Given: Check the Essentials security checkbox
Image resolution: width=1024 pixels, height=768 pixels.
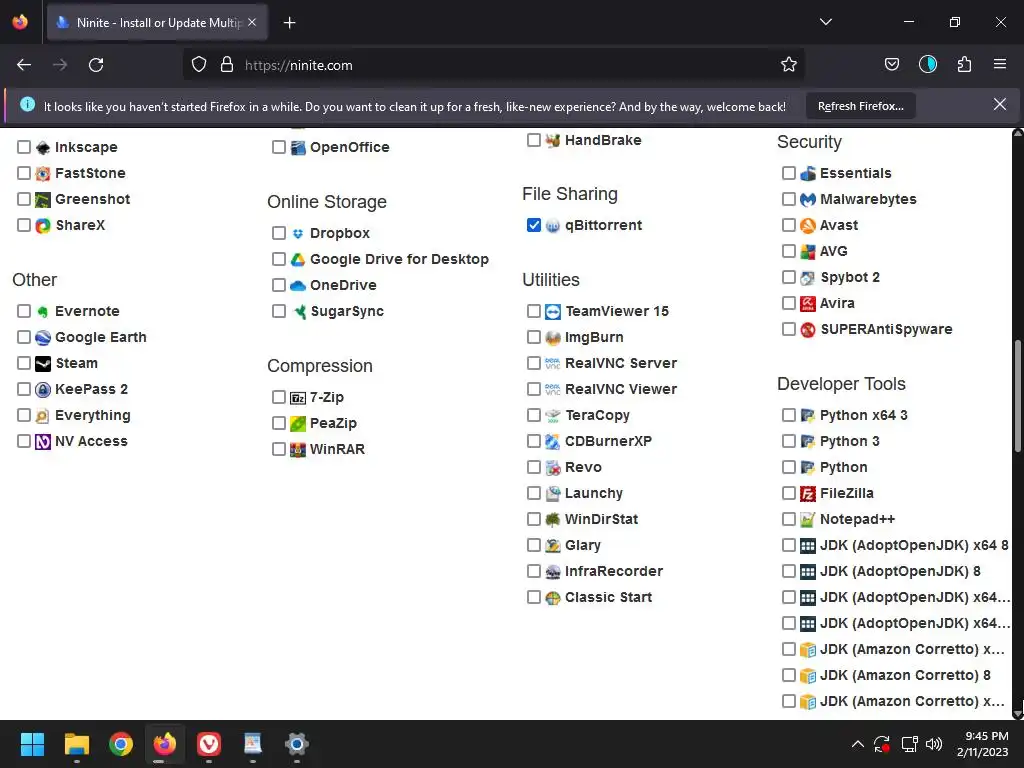Looking at the screenshot, I should pyautogui.click(x=789, y=173).
